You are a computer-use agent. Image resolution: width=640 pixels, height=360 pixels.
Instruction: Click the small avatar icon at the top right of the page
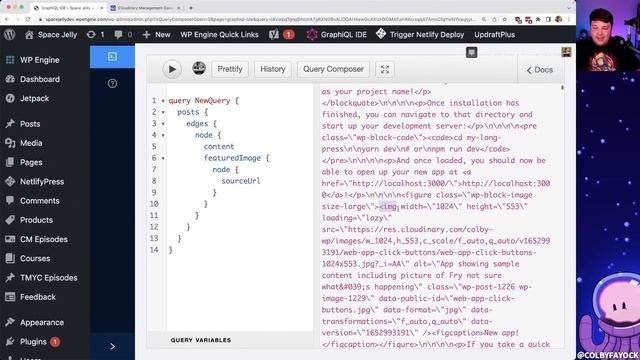(566, 52)
